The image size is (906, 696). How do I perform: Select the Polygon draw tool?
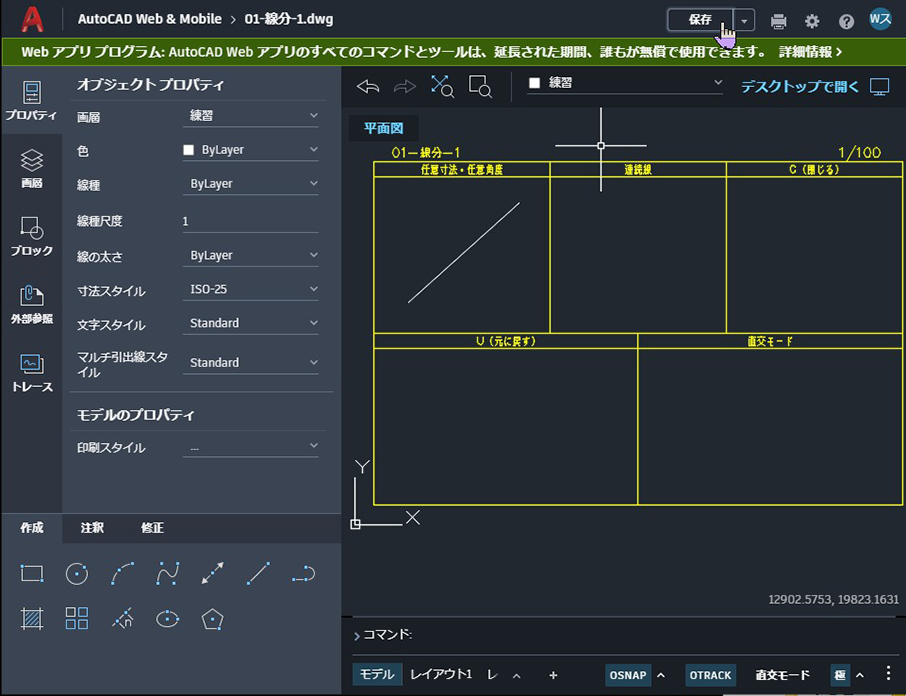[x=213, y=619]
